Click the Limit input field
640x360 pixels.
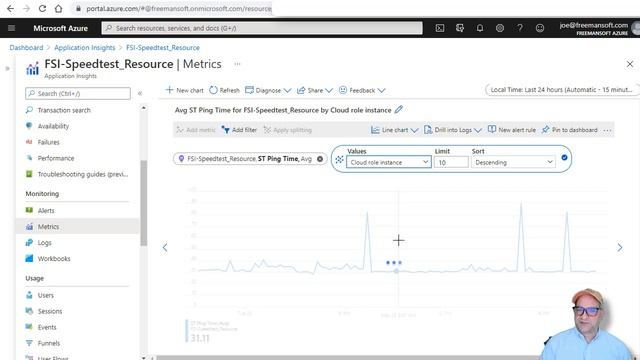[451, 162]
